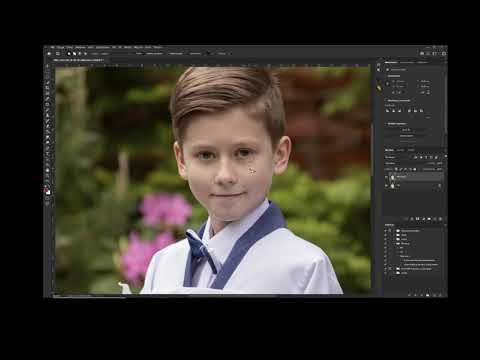Click the Play action button in Actions panel
Image resolution: width=480 pixels, height=360 pixels.
[422, 295]
